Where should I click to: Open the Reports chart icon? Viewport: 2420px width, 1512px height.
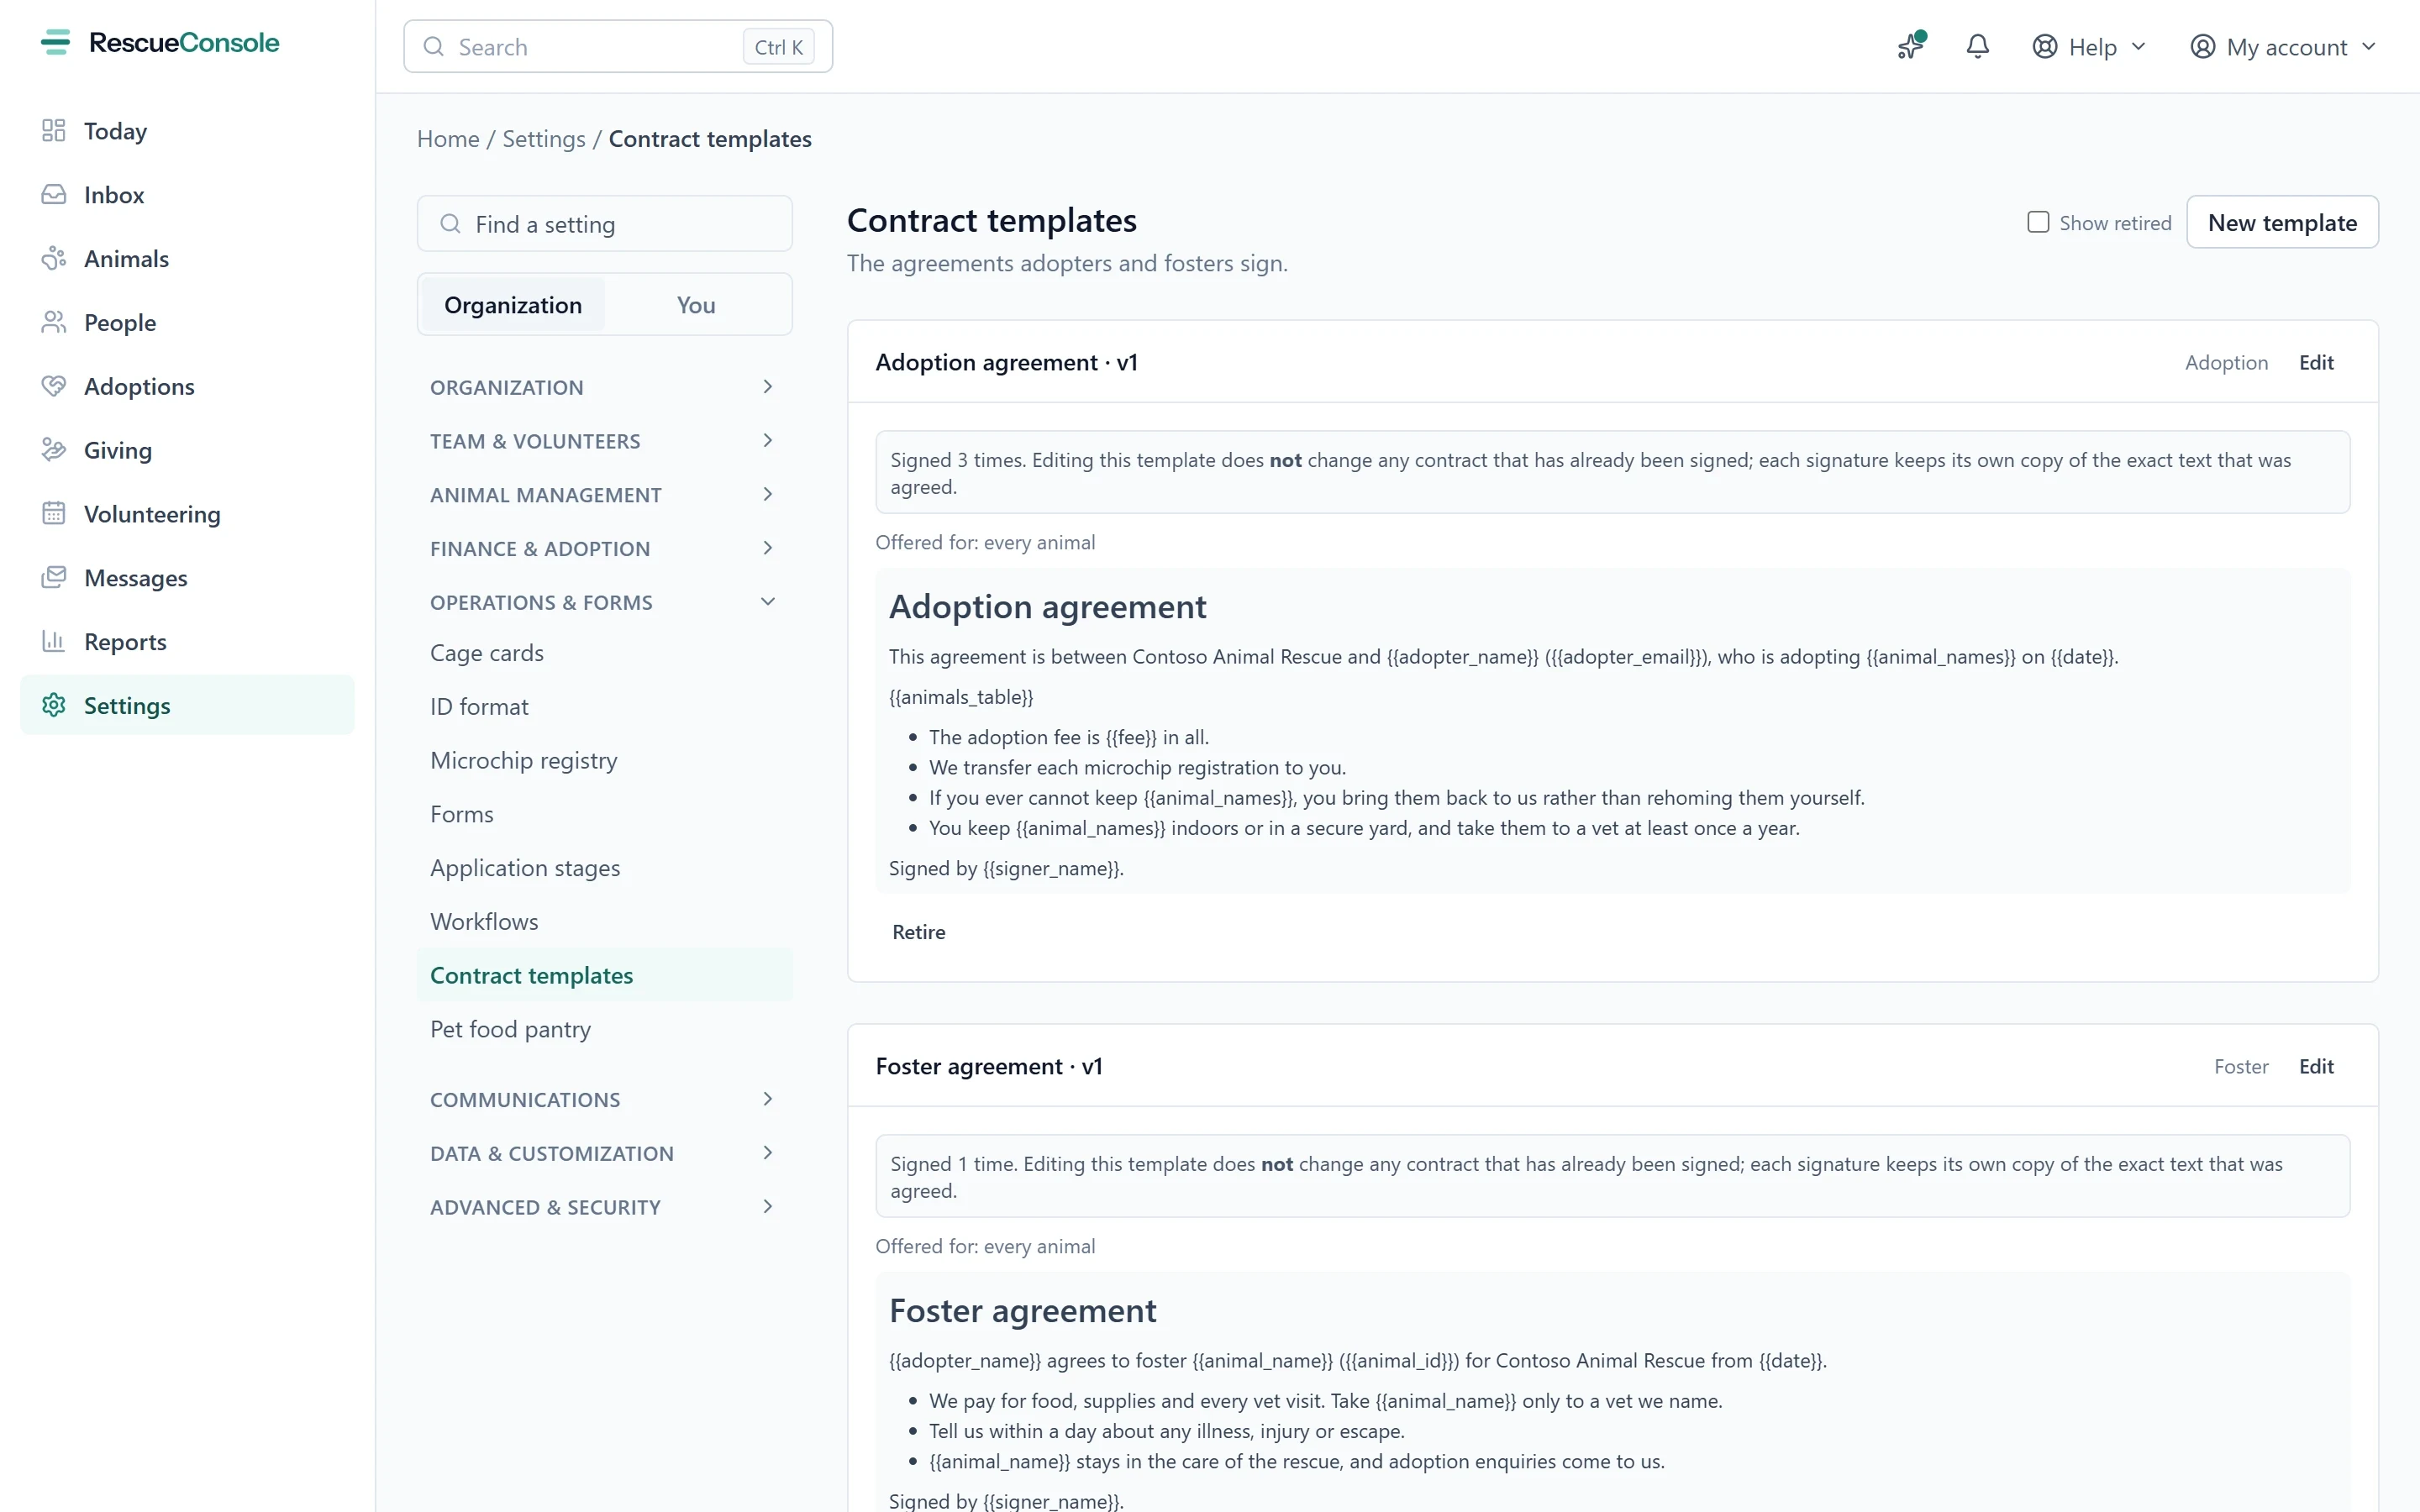54,642
